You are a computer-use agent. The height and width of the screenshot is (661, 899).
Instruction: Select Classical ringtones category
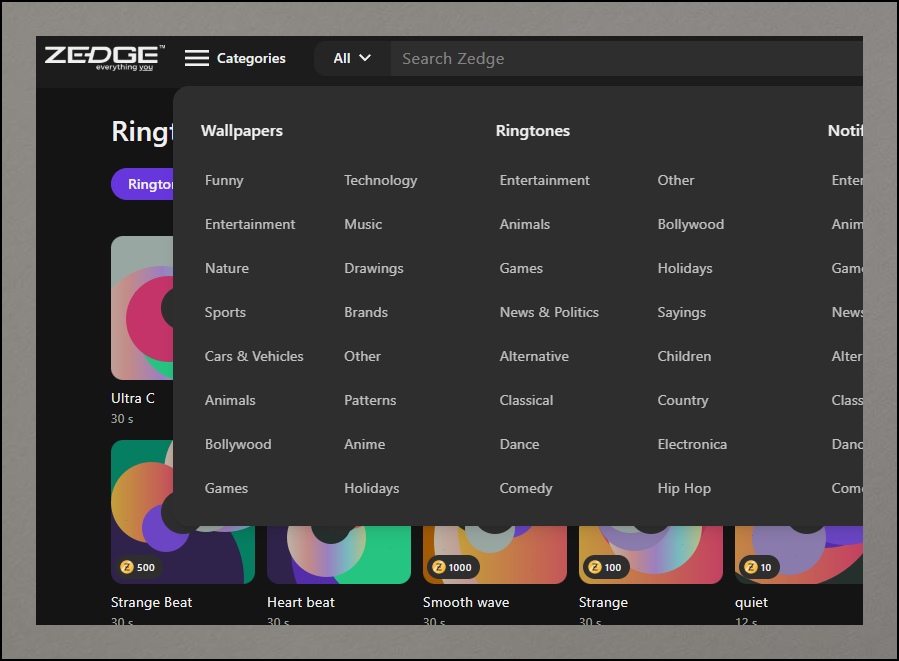tap(526, 400)
